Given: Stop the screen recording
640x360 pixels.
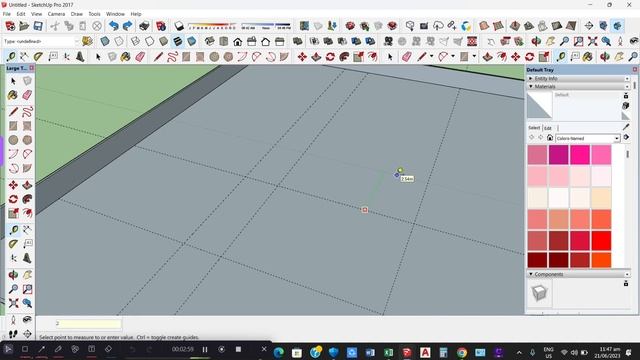Looking at the screenshot, I should coord(238,349).
